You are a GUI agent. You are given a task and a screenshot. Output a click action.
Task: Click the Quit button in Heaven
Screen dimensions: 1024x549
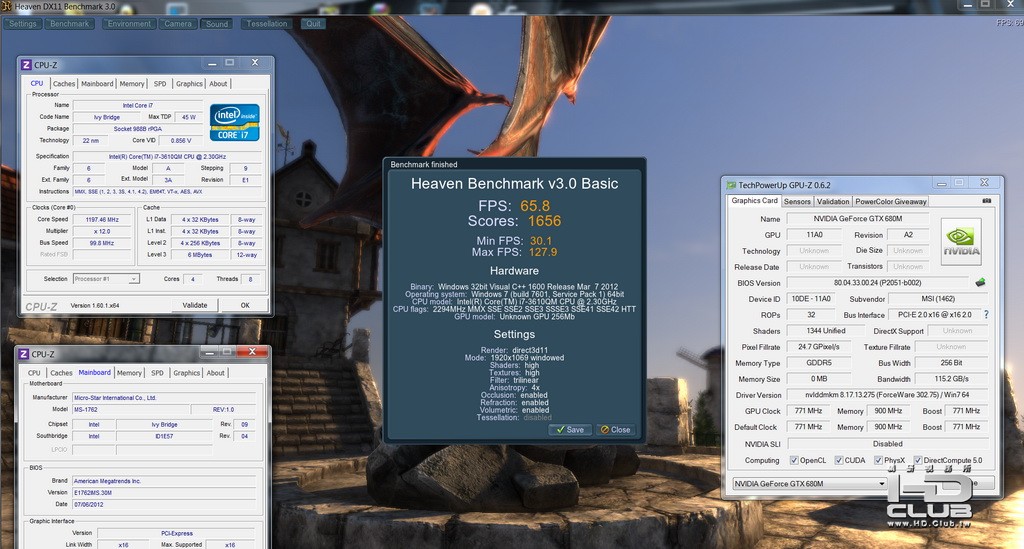click(313, 24)
